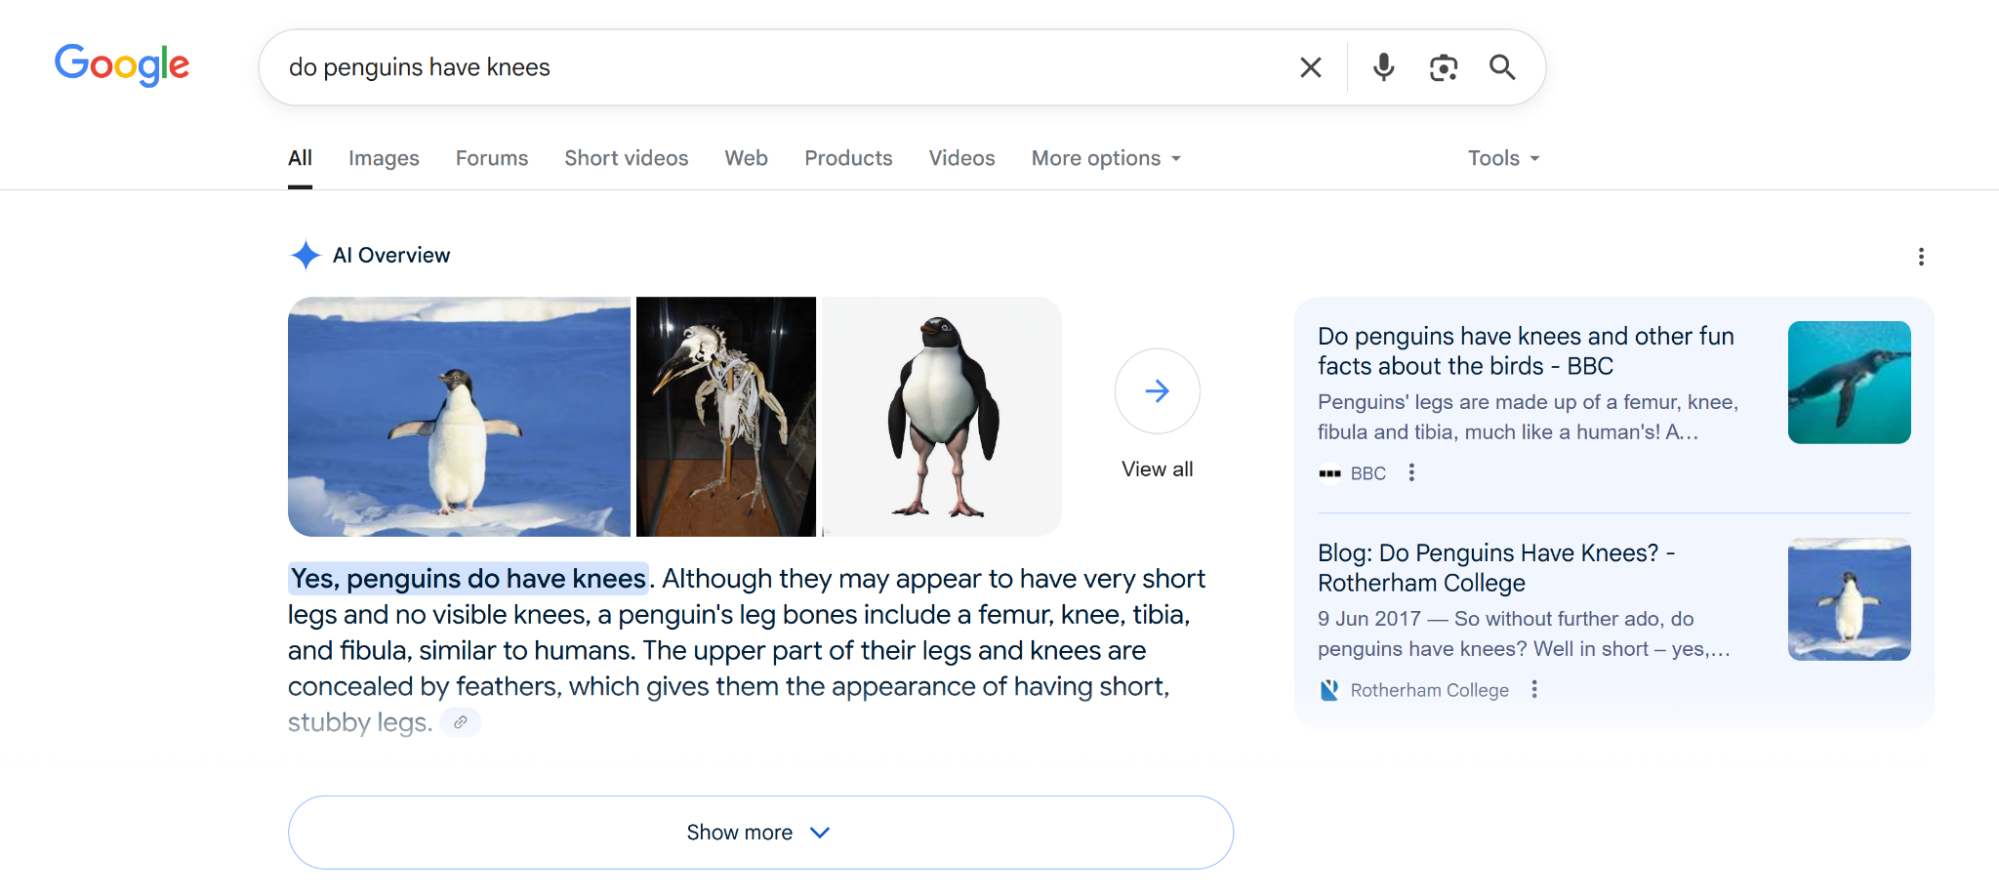Image resolution: width=1999 pixels, height=893 pixels.
Task: Click highlighted 'Yes, penguins do have knees'
Action: point(468,578)
